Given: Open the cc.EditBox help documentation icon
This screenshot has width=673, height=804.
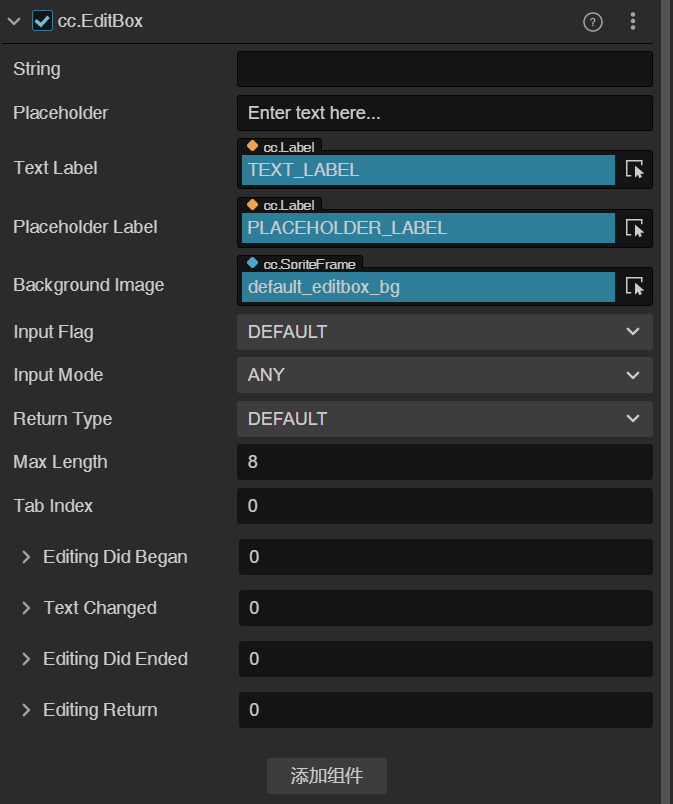Looking at the screenshot, I should pyautogui.click(x=593, y=21).
